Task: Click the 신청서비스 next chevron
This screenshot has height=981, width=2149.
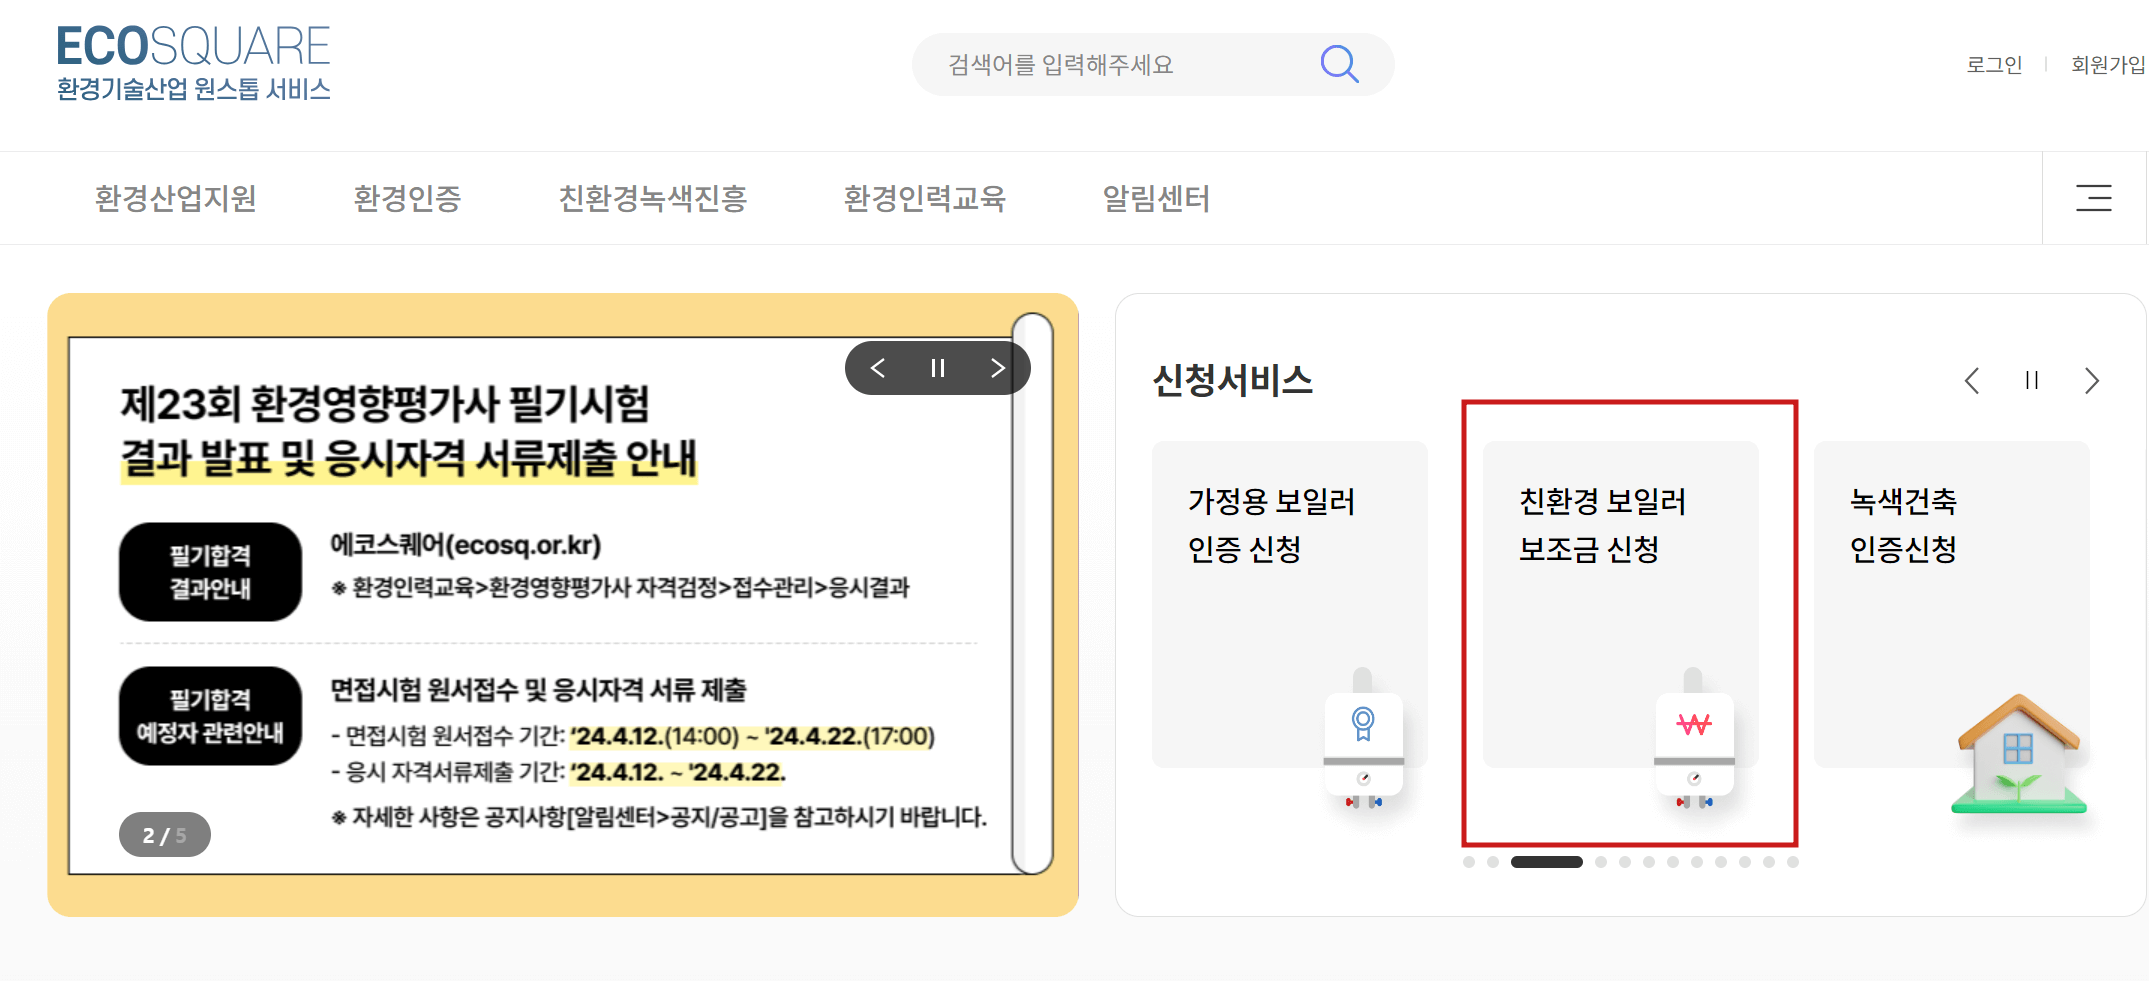Action: (x=2092, y=380)
